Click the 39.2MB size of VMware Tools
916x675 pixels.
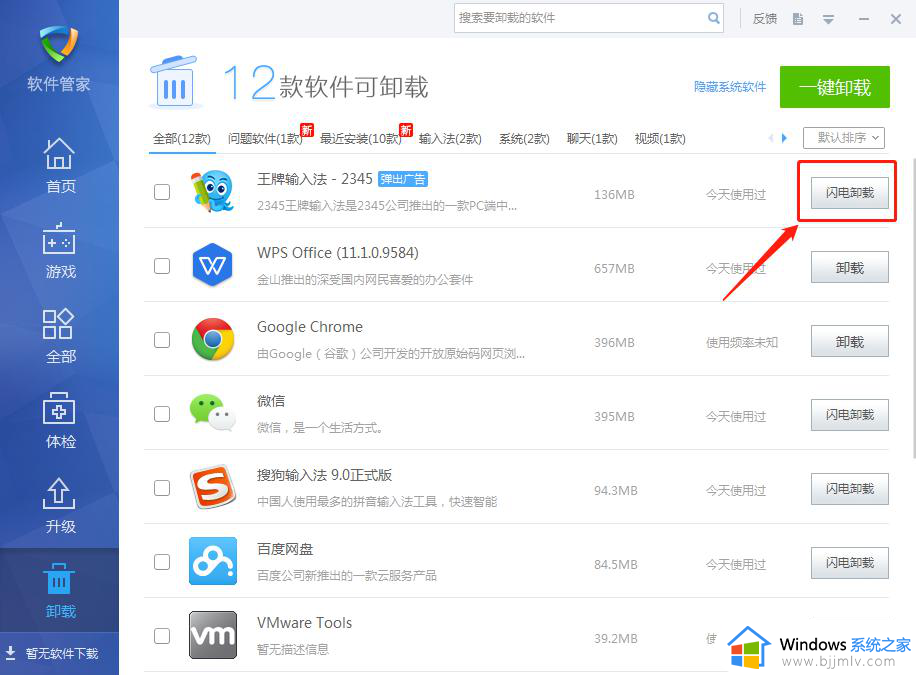[616, 638]
